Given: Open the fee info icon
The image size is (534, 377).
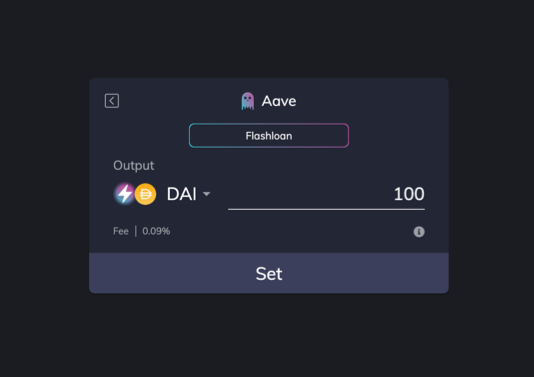Looking at the screenshot, I should click(x=419, y=232).
